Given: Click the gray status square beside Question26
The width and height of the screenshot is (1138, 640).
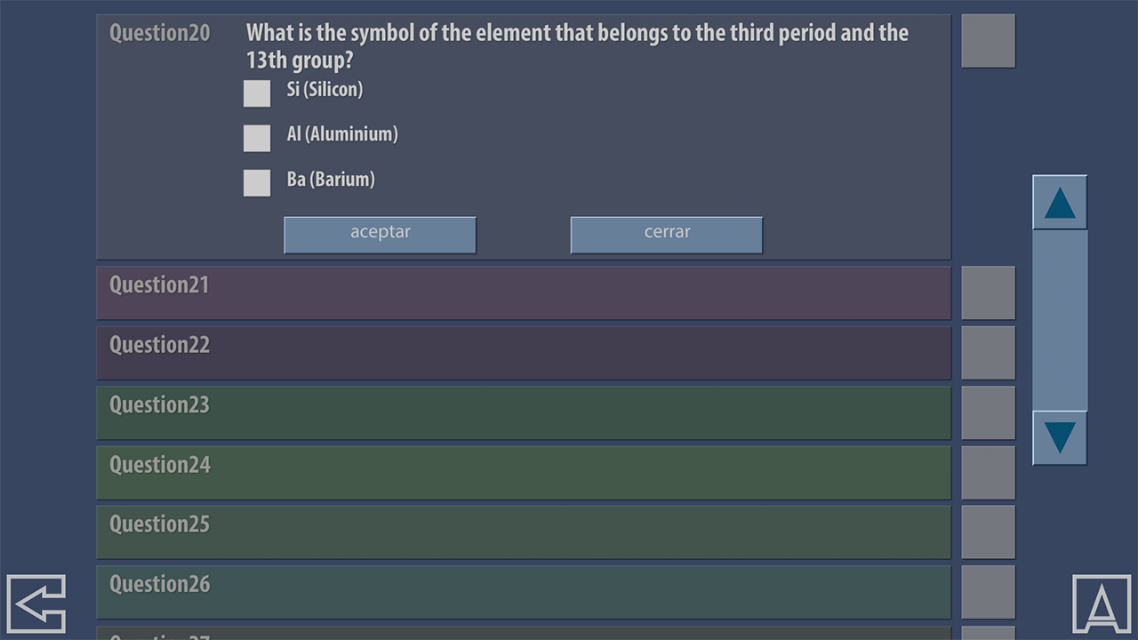Looking at the screenshot, I should pyautogui.click(x=988, y=592).
